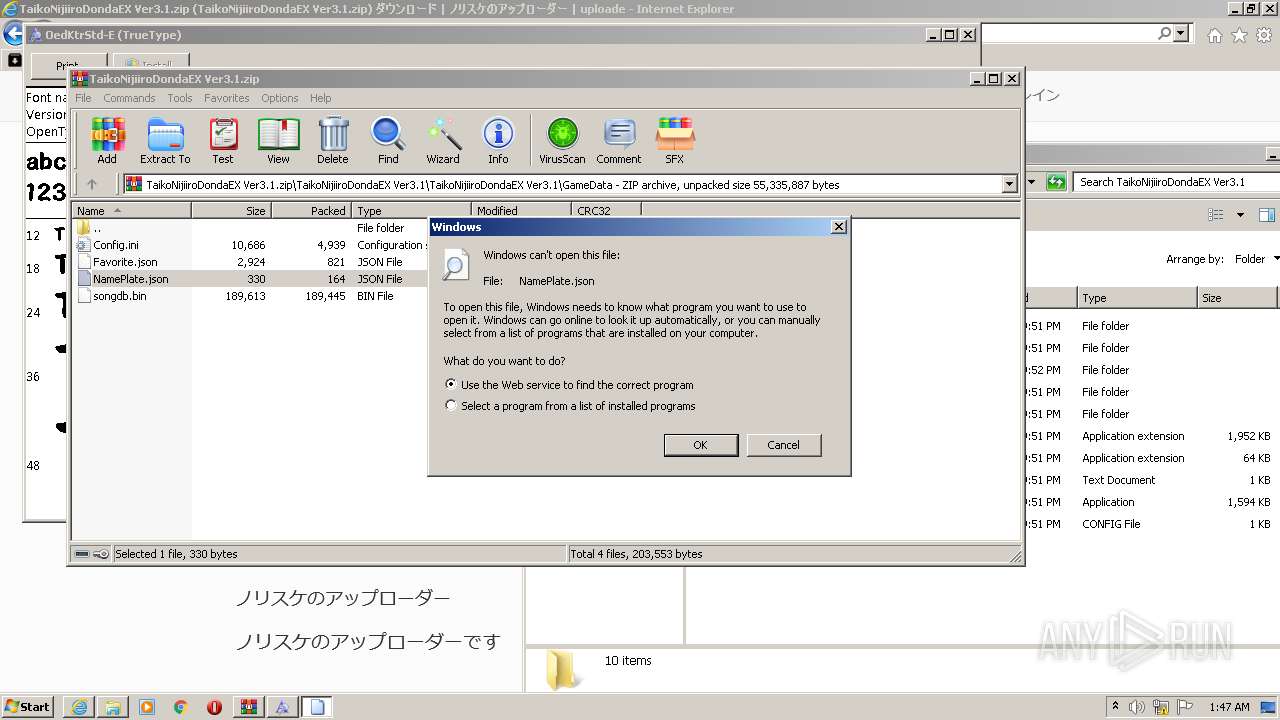Open the Help menu
Image resolution: width=1280 pixels, height=720 pixels.
[x=320, y=98]
